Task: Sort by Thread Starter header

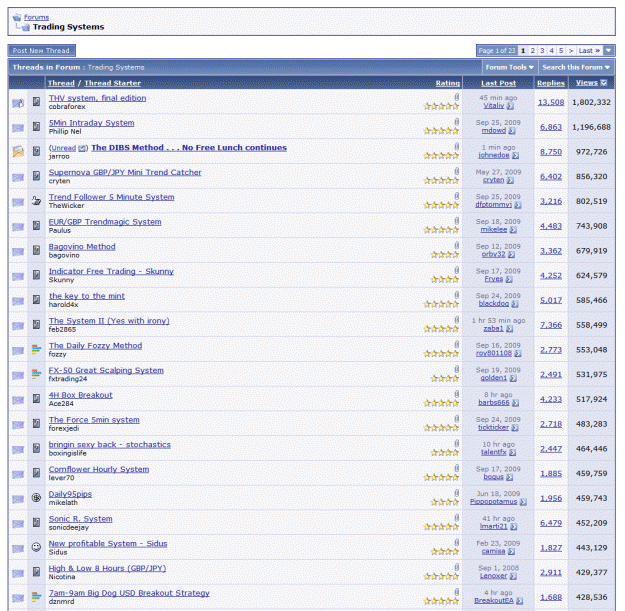Action: pyautogui.click(x=112, y=83)
